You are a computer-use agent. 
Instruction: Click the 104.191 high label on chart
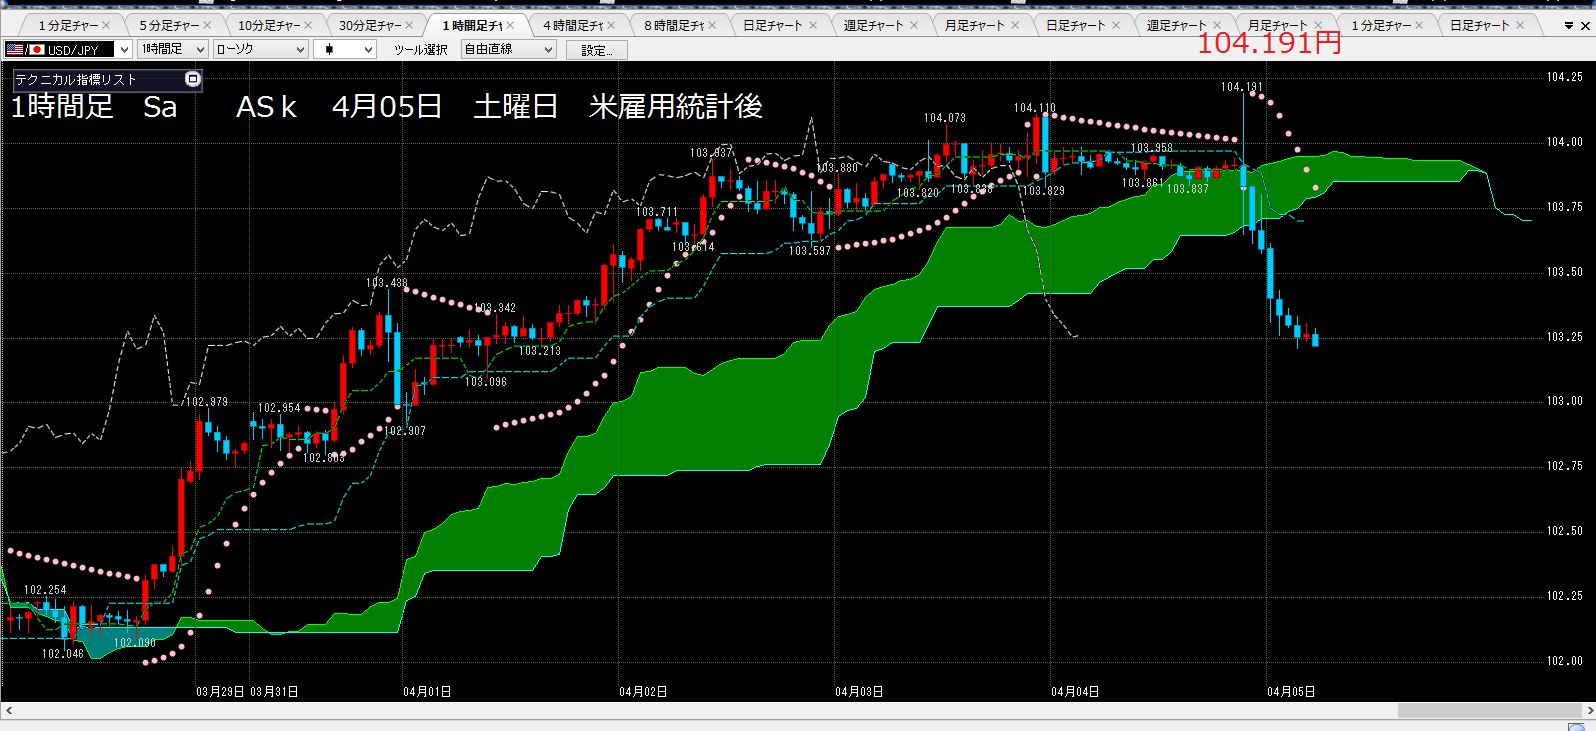1241,87
